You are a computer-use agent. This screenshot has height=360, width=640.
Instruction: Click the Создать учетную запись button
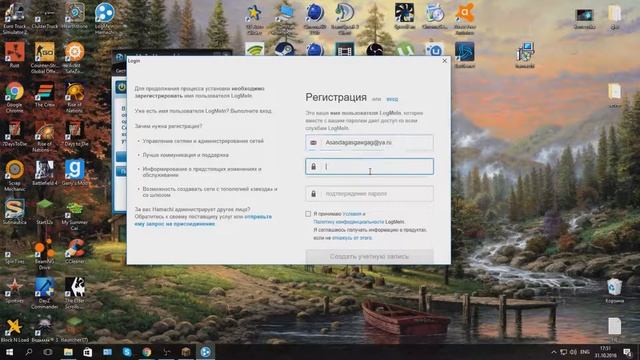tap(369, 256)
